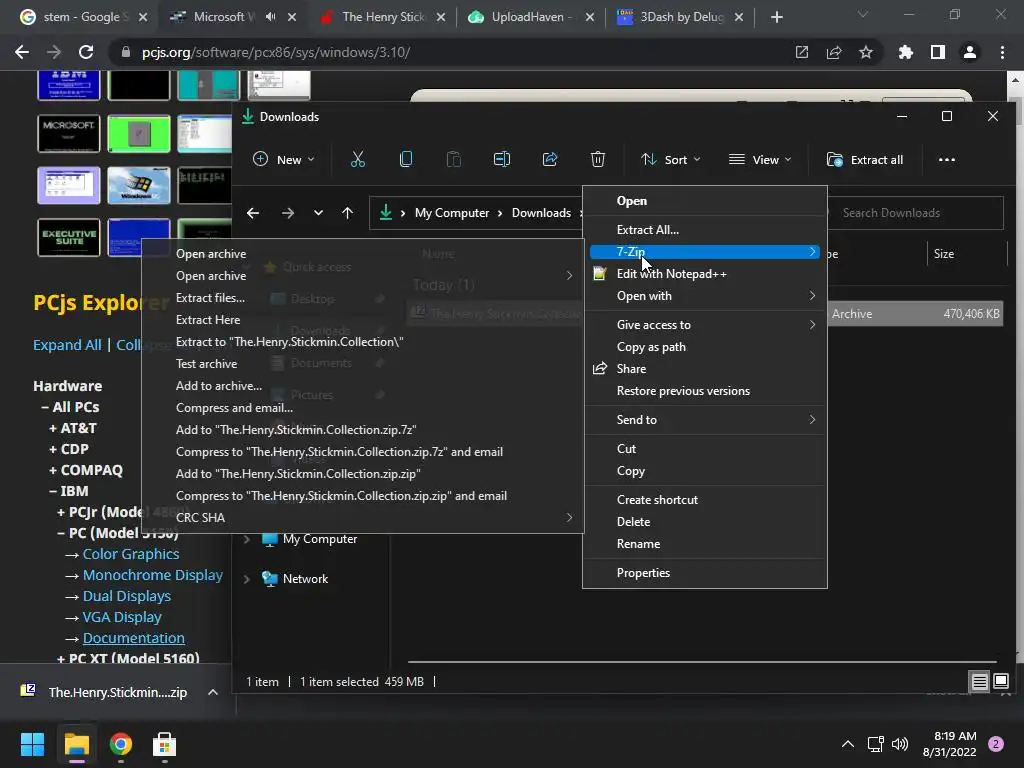Open recent locations dropdown chevron
The height and width of the screenshot is (768, 1024).
click(318, 213)
